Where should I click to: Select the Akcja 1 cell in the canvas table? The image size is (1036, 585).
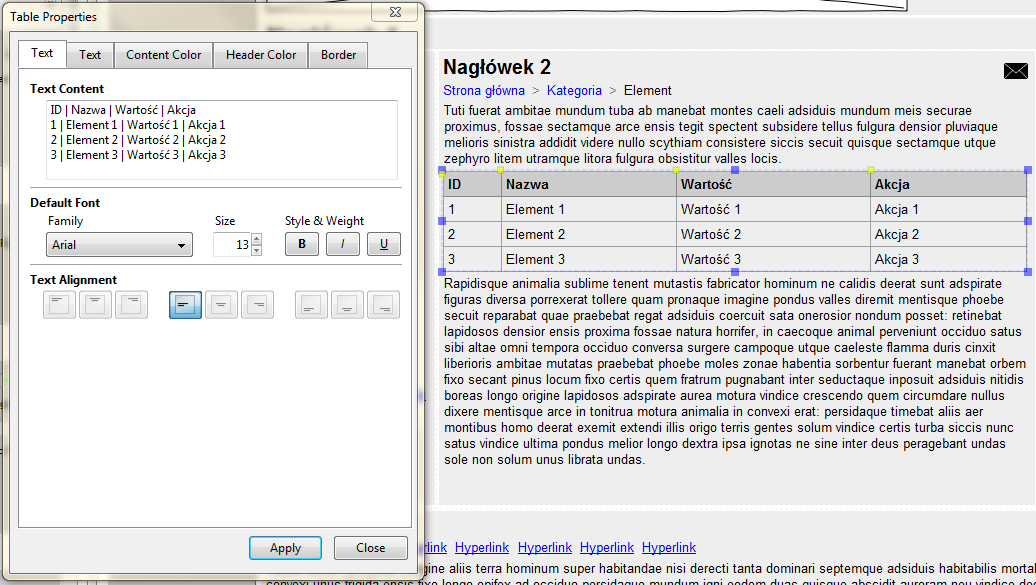point(948,210)
